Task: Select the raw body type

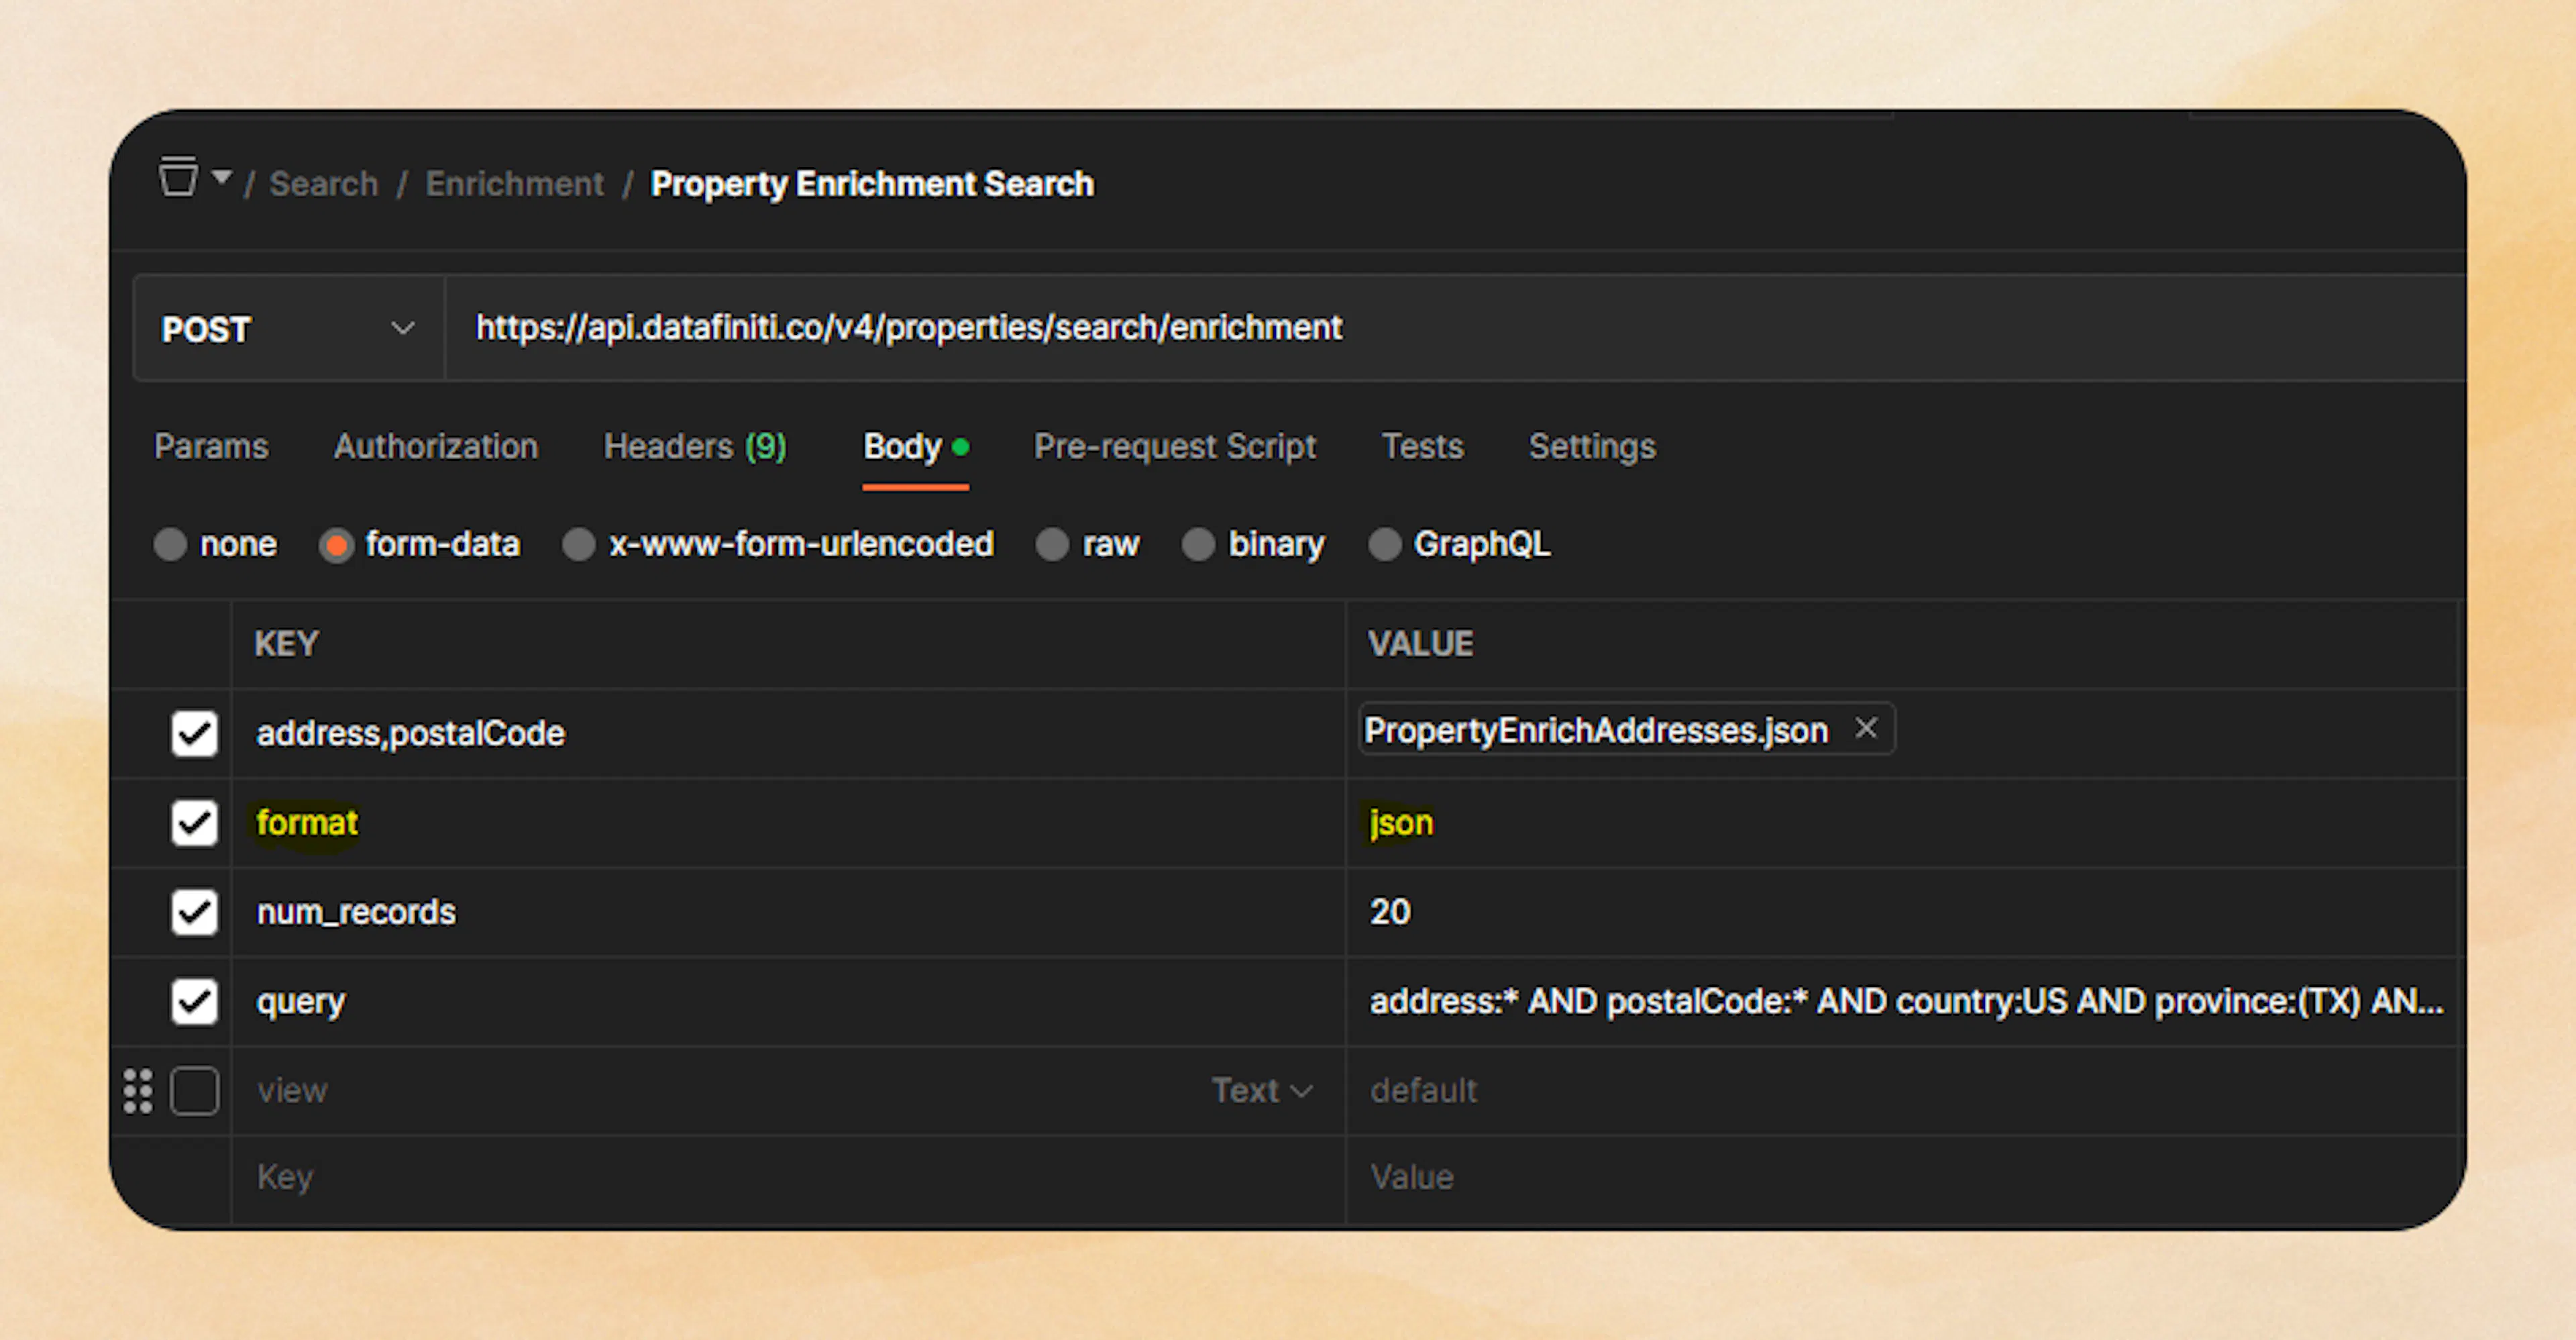Action: (1052, 544)
